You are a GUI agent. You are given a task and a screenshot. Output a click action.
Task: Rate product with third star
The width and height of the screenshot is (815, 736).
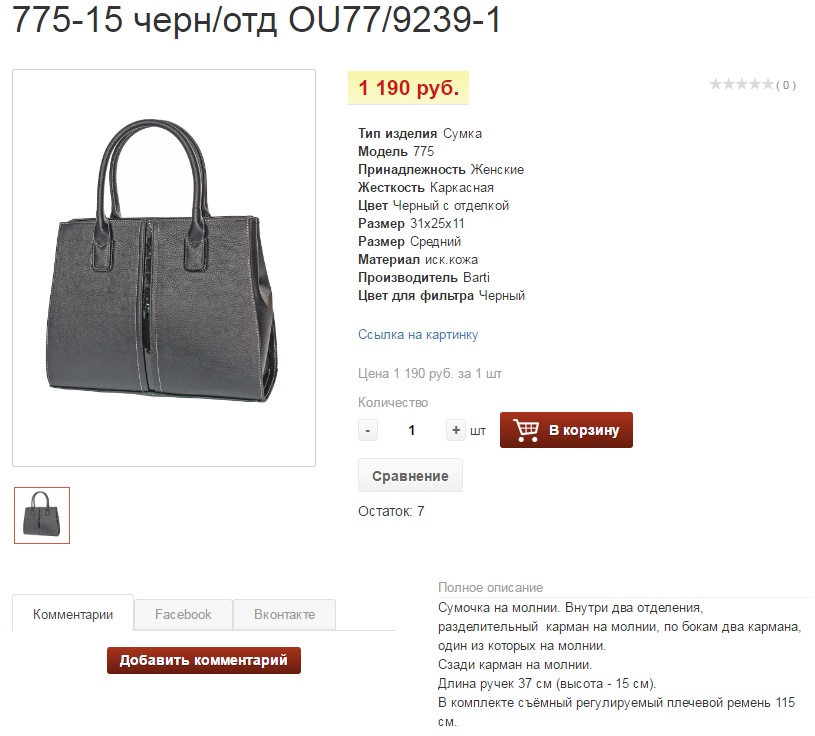coord(742,84)
